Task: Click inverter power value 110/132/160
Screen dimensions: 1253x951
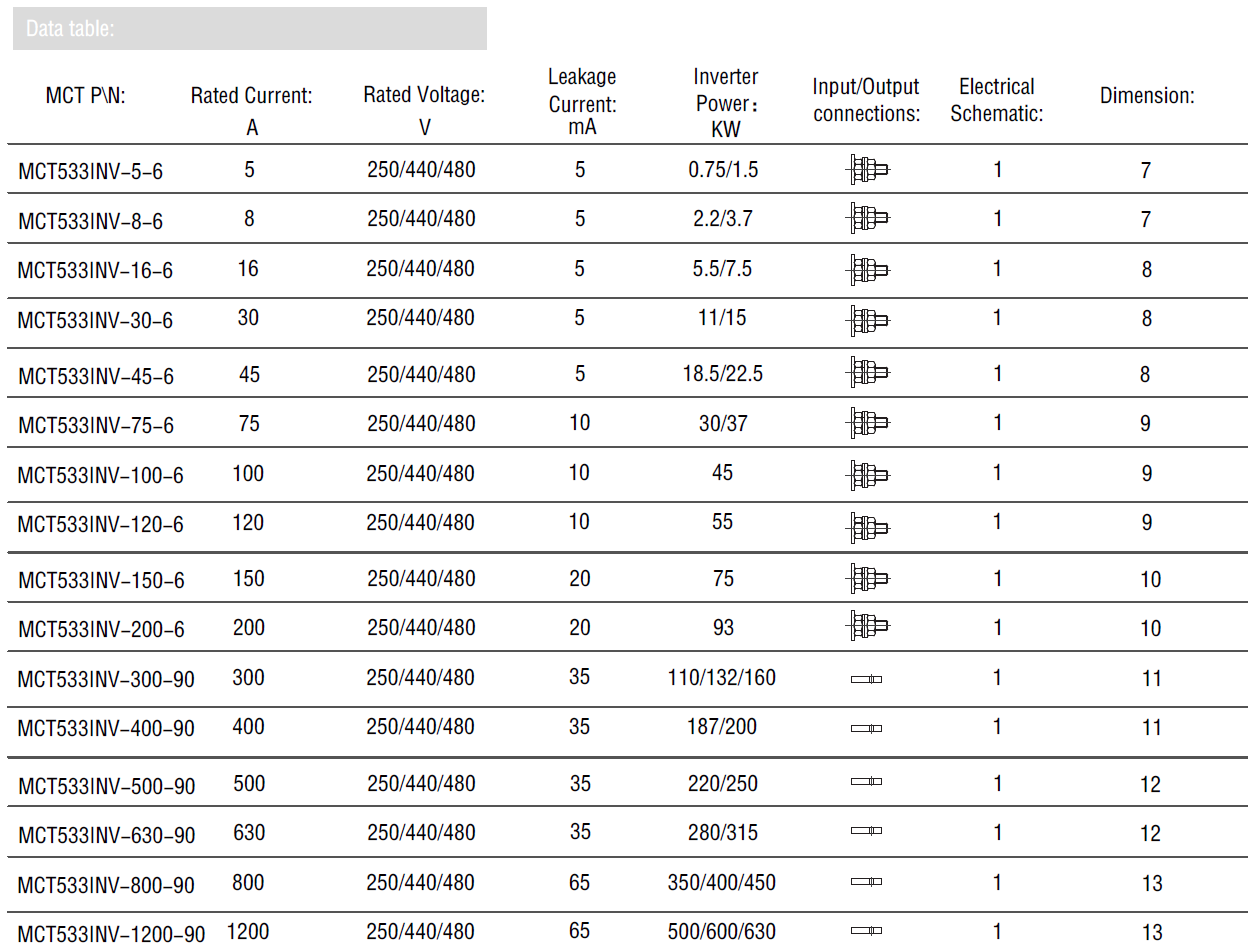Action: point(722,678)
